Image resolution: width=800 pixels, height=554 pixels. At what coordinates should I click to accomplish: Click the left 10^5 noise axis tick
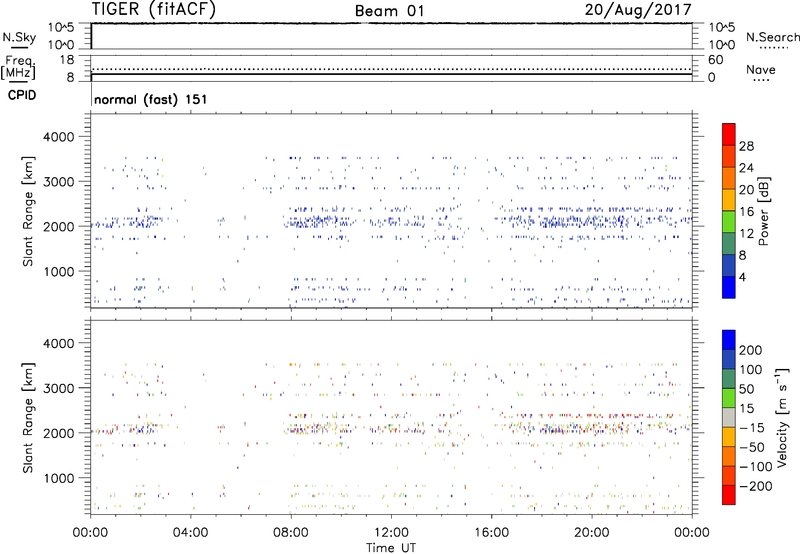click(61, 27)
